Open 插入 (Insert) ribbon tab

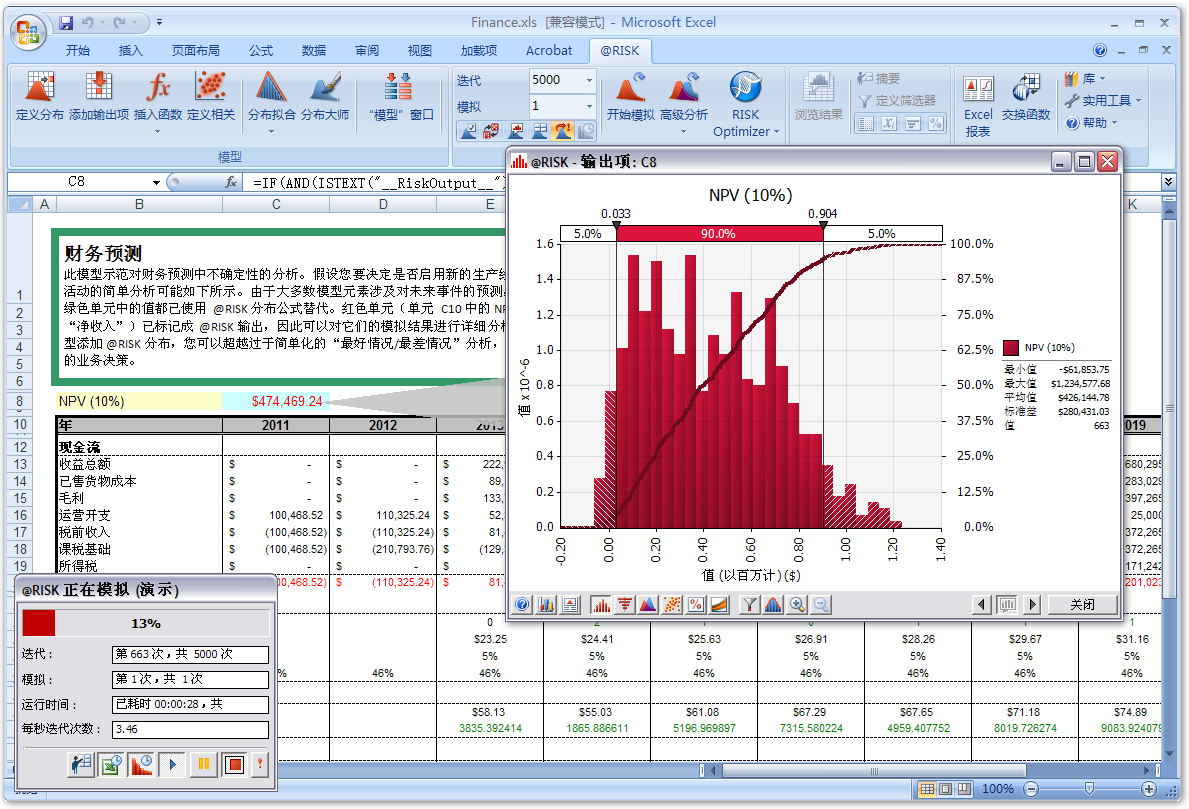coord(130,51)
